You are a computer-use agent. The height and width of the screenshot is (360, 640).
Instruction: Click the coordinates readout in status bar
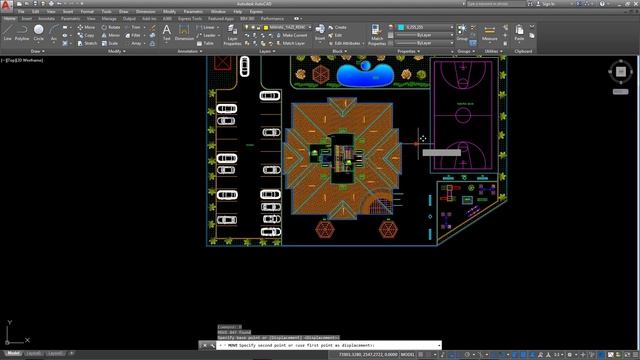point(368,355)
